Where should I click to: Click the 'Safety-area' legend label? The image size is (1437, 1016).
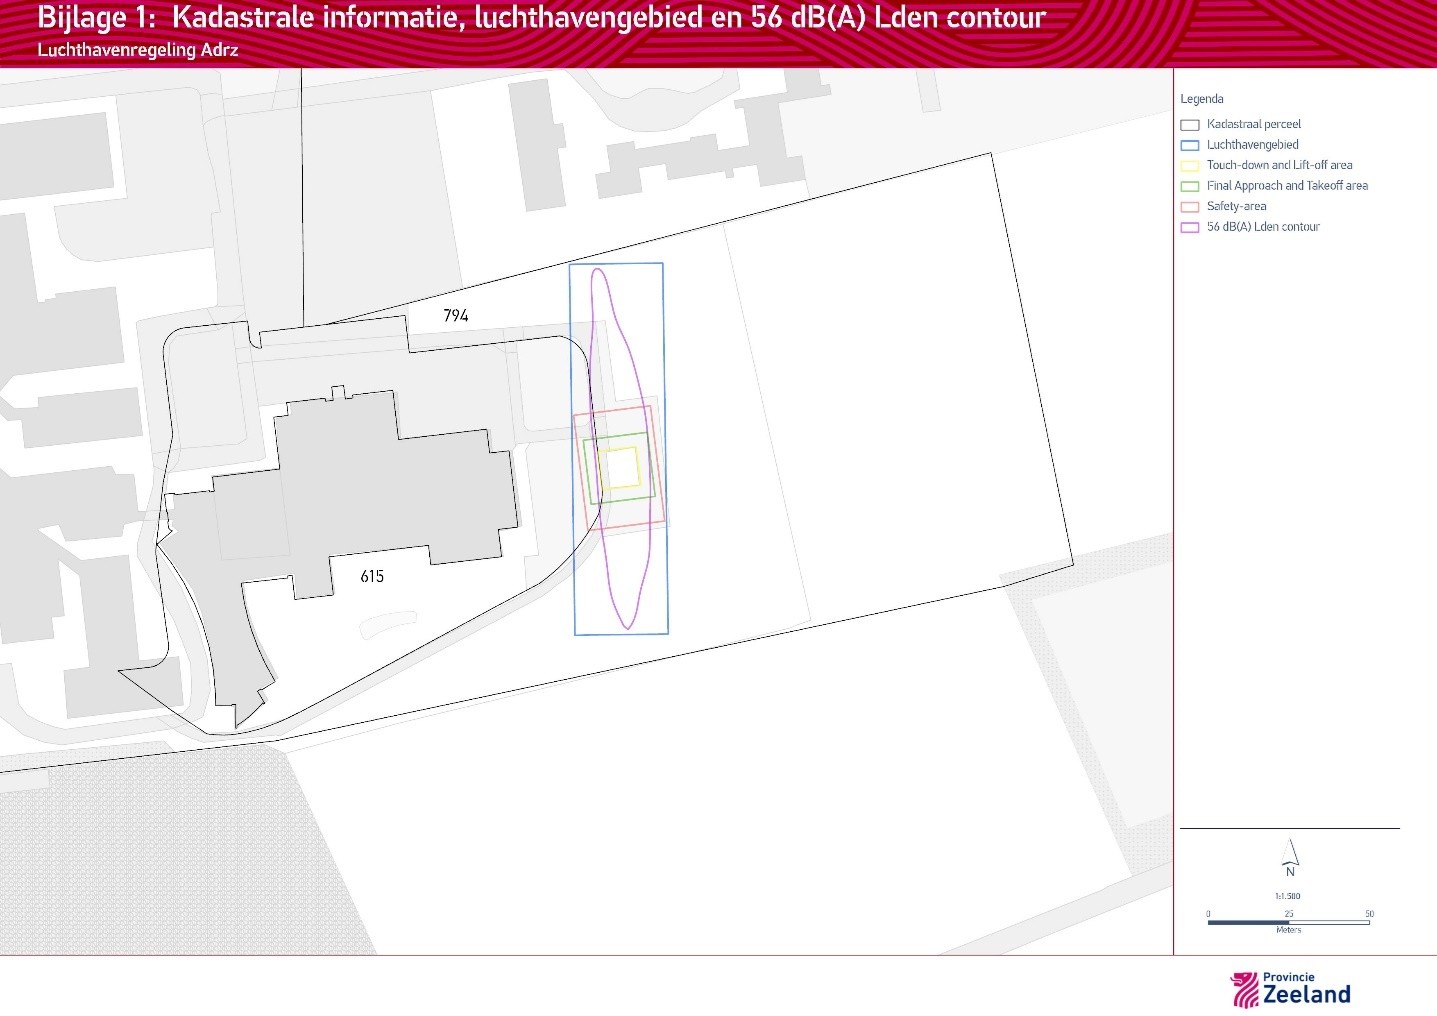point(1236,206)
